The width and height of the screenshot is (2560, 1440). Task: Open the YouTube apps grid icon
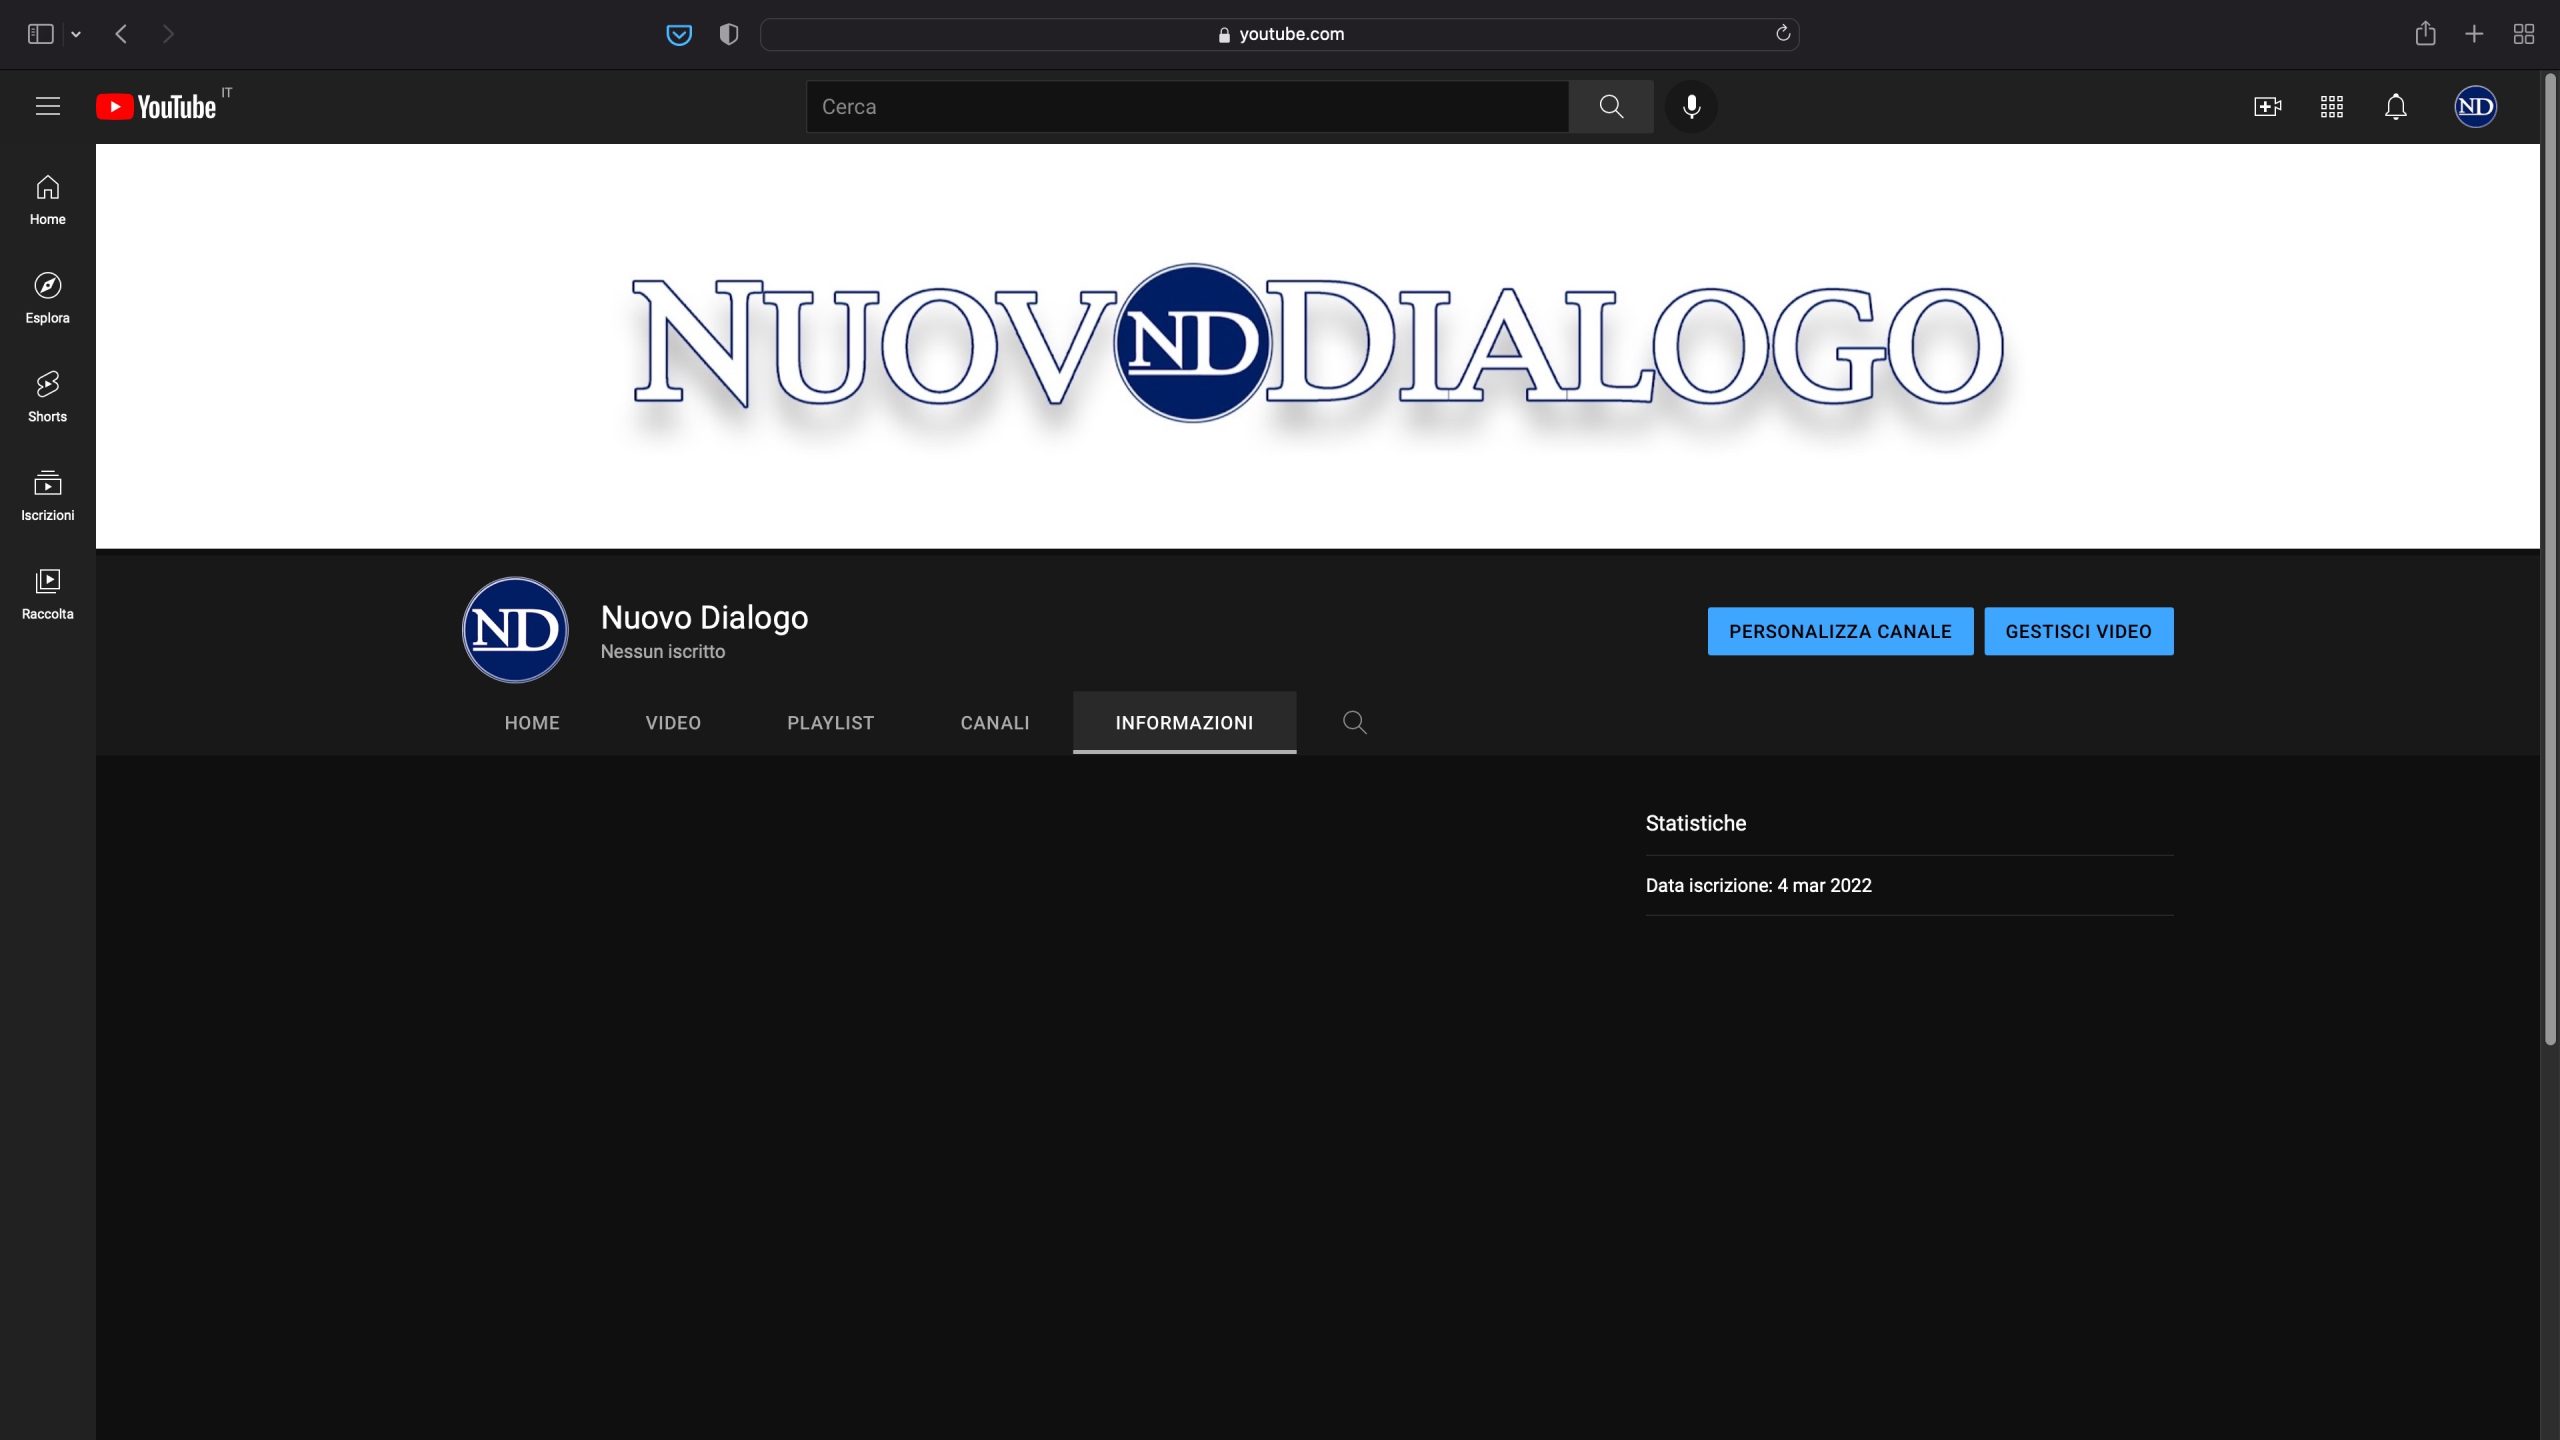pos(2331,106)
